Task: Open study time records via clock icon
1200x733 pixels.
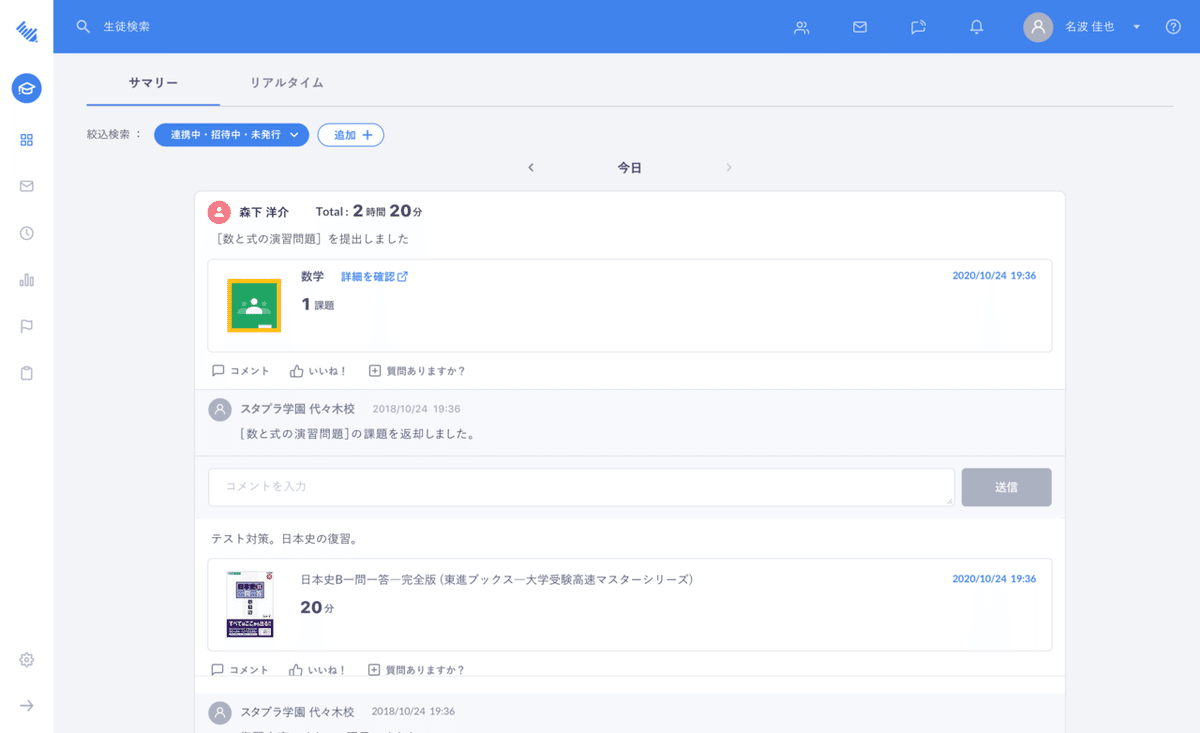Action: [26, 233]
